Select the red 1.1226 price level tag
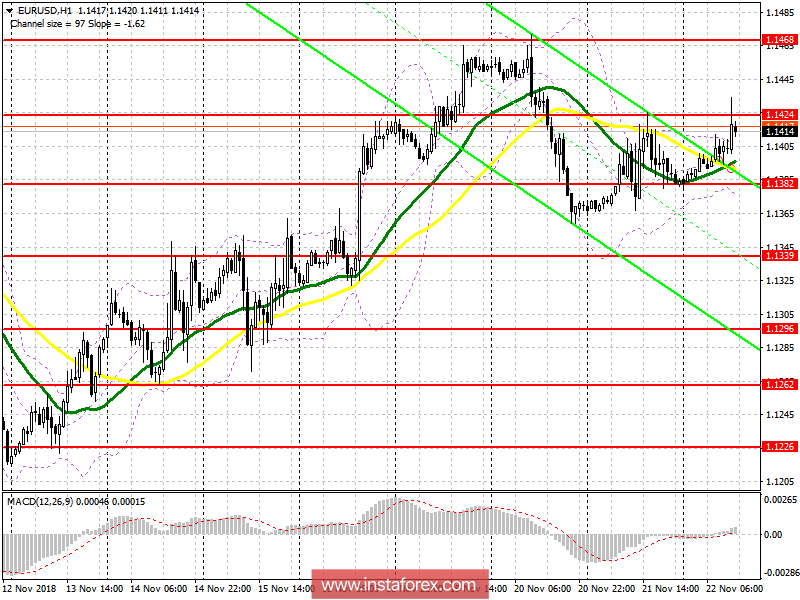 779,447
